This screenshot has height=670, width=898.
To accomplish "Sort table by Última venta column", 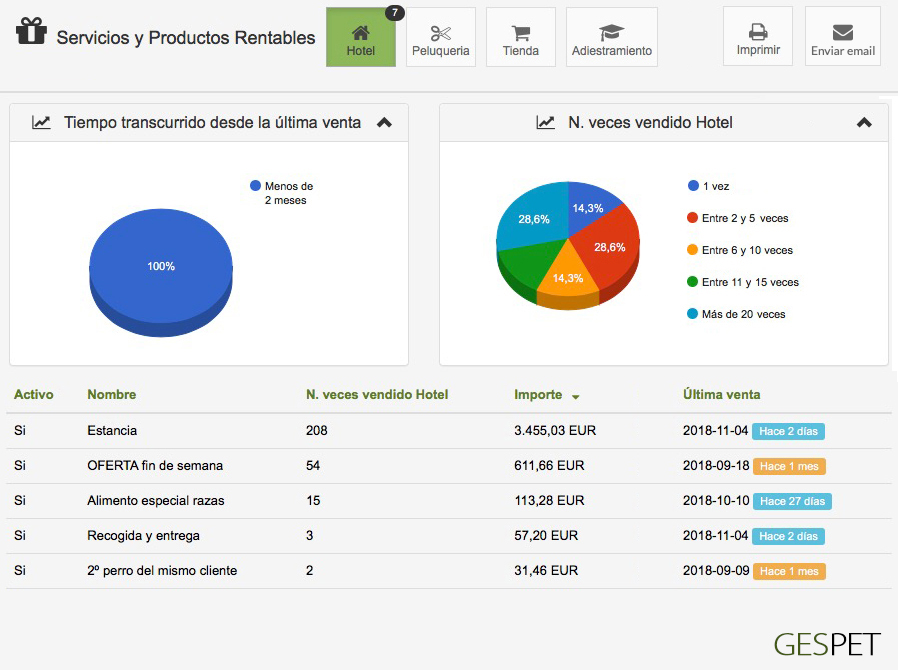I will (x=721, y=395).
